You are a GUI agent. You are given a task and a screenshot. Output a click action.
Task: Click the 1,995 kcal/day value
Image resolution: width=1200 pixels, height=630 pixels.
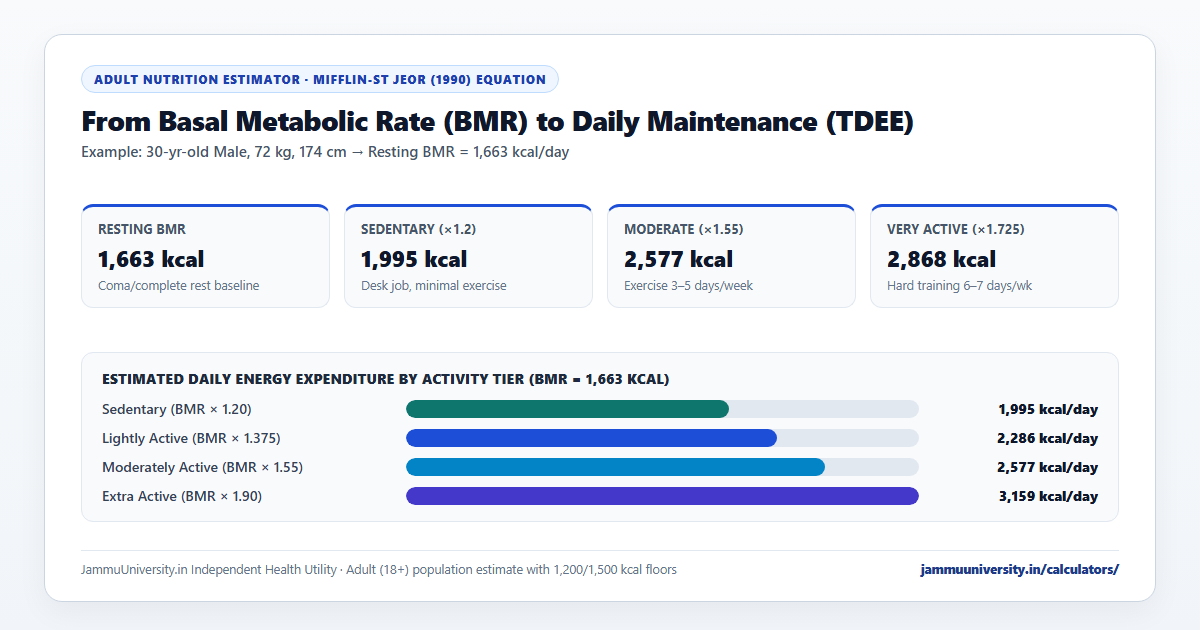click(1048, 409)
